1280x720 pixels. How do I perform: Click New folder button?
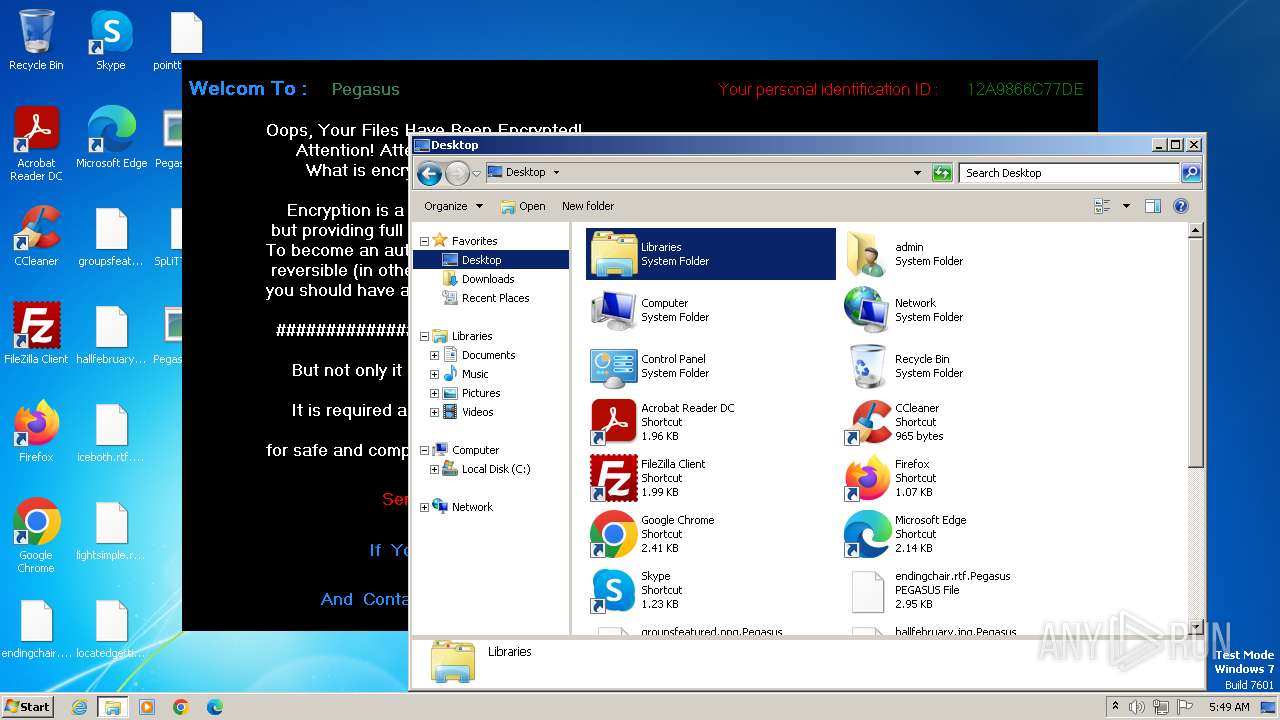[588, 206]
